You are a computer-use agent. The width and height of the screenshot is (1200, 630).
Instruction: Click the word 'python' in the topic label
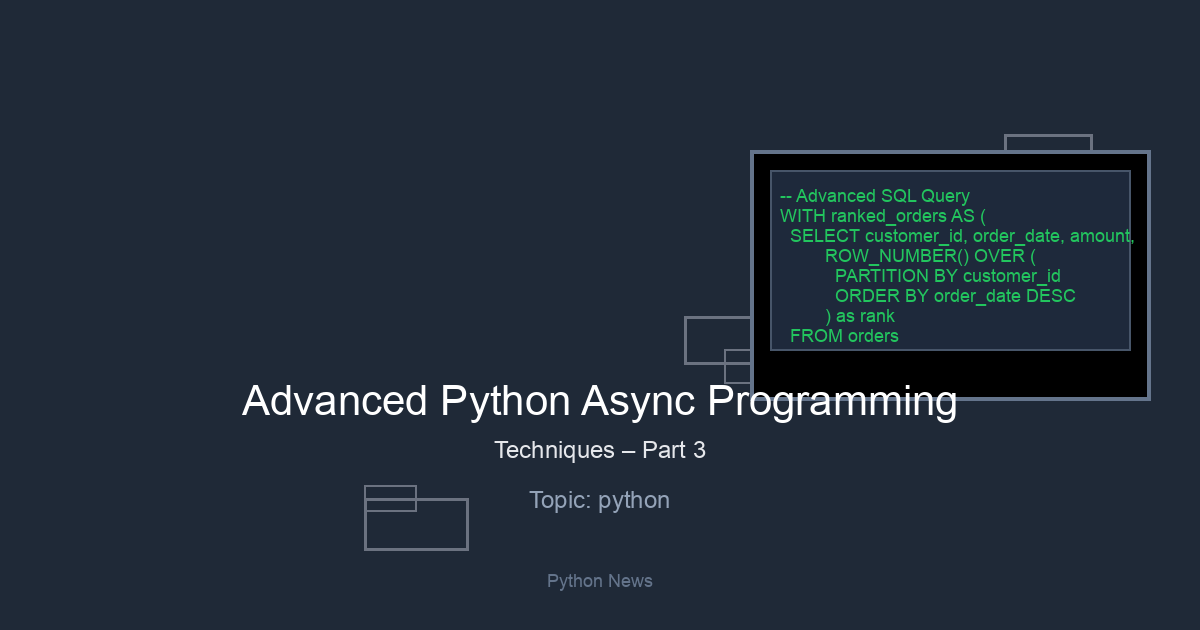tap(633, 500)
